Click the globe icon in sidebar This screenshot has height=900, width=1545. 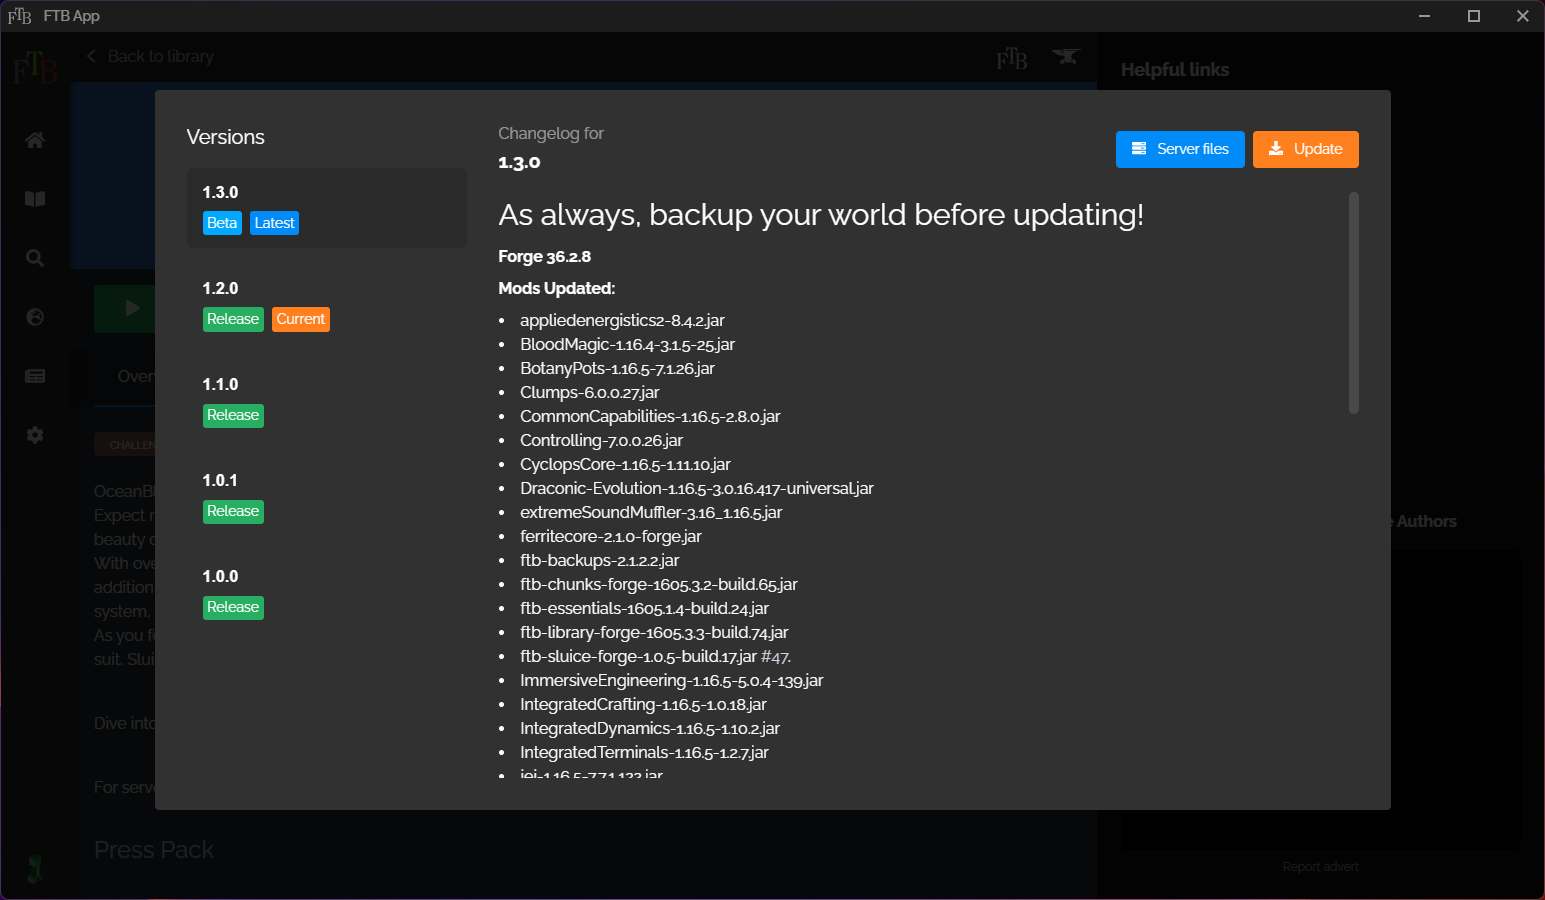tap(35, 317)
